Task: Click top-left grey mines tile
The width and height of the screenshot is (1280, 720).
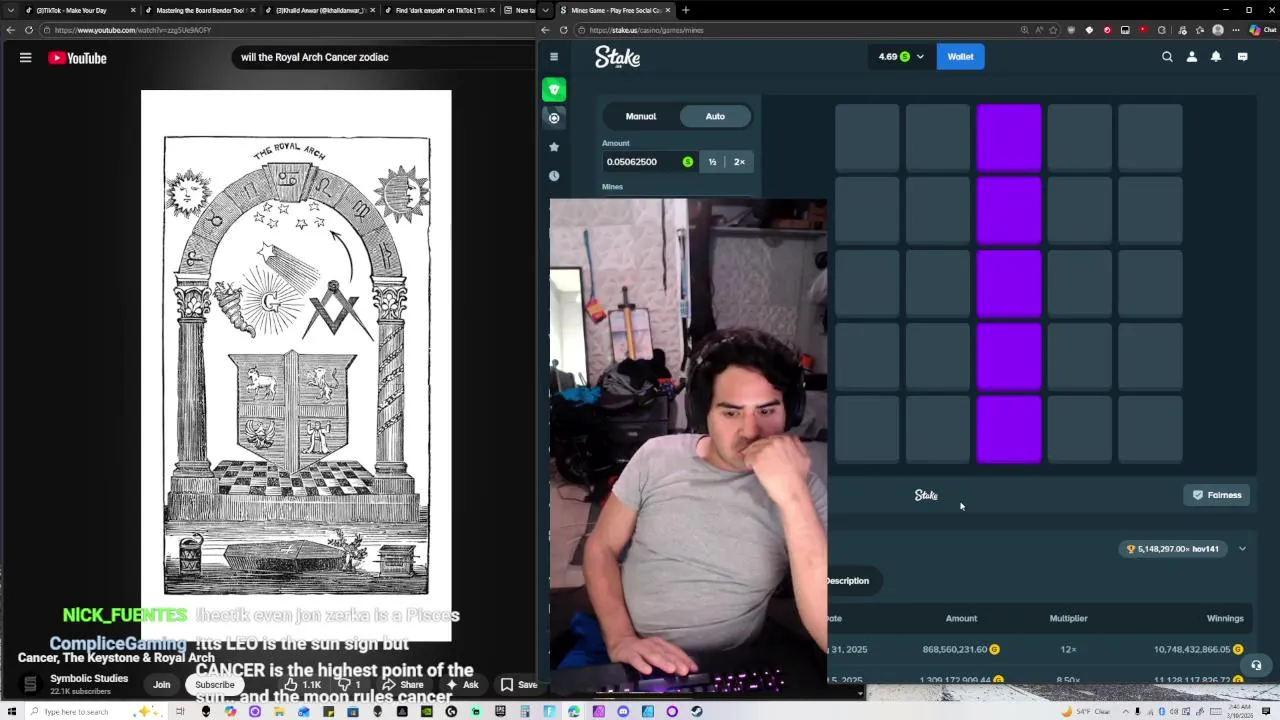Action: (x=867, y=137)
